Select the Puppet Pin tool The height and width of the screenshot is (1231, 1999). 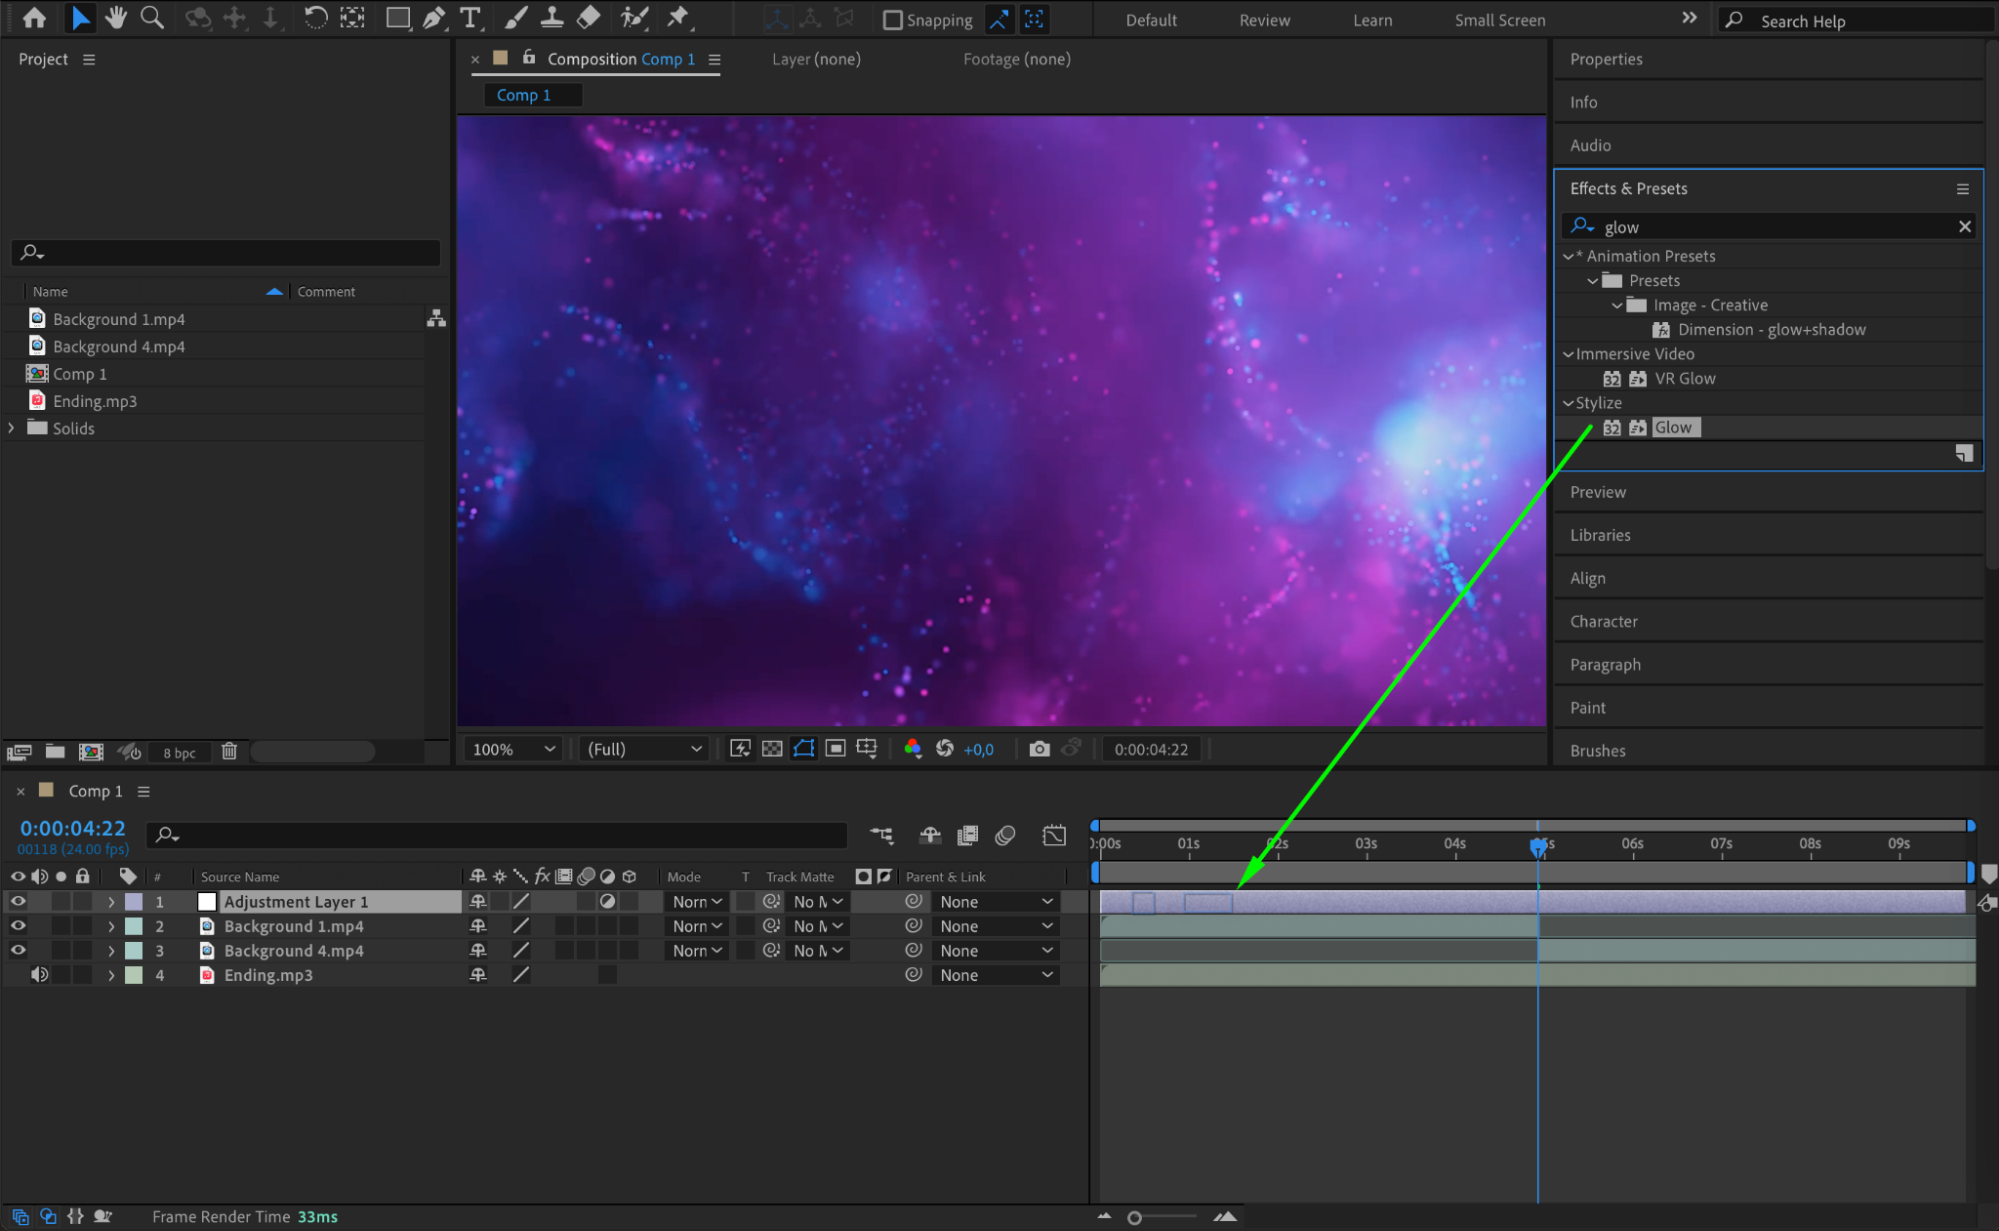[678, 17]
